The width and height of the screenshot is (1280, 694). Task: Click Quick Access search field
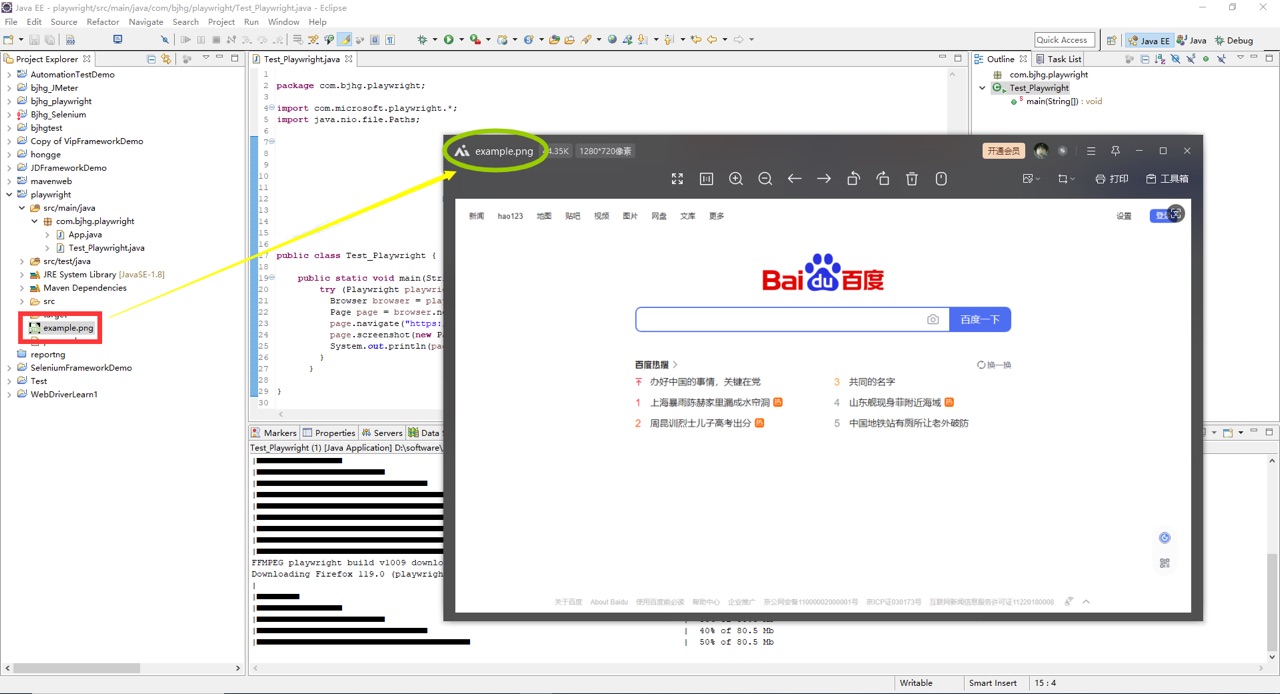tap(1063, 40)
